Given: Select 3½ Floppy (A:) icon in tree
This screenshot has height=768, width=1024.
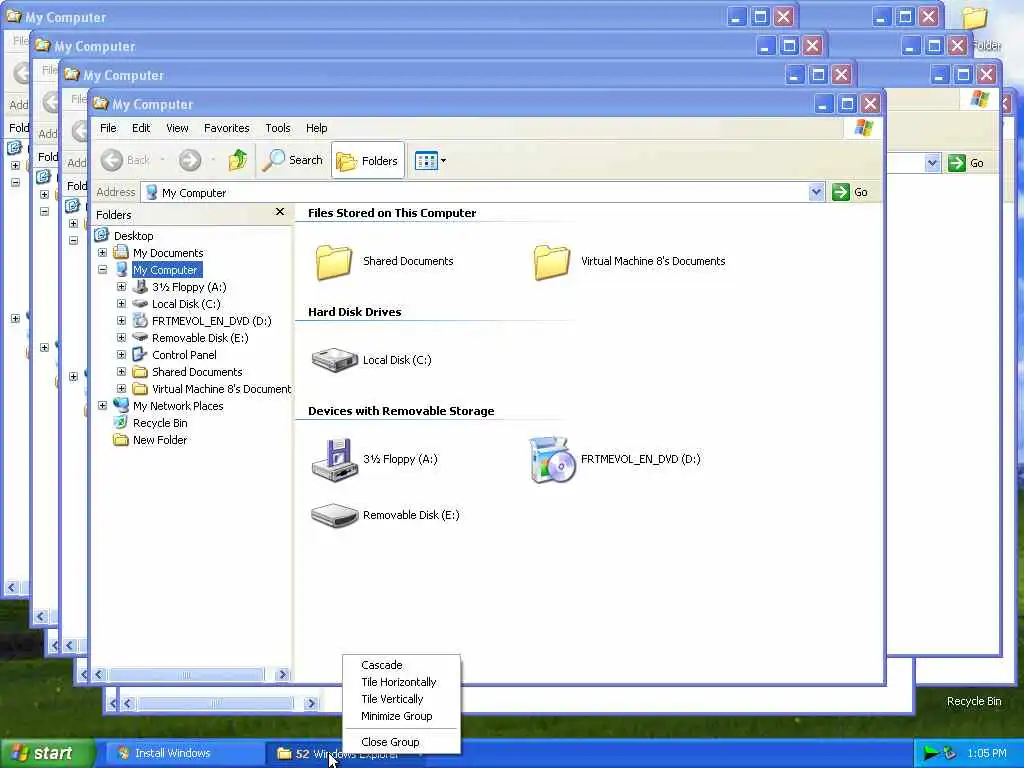Looking at the screenshot, I should pyautogui.click(x=140, y=287).
